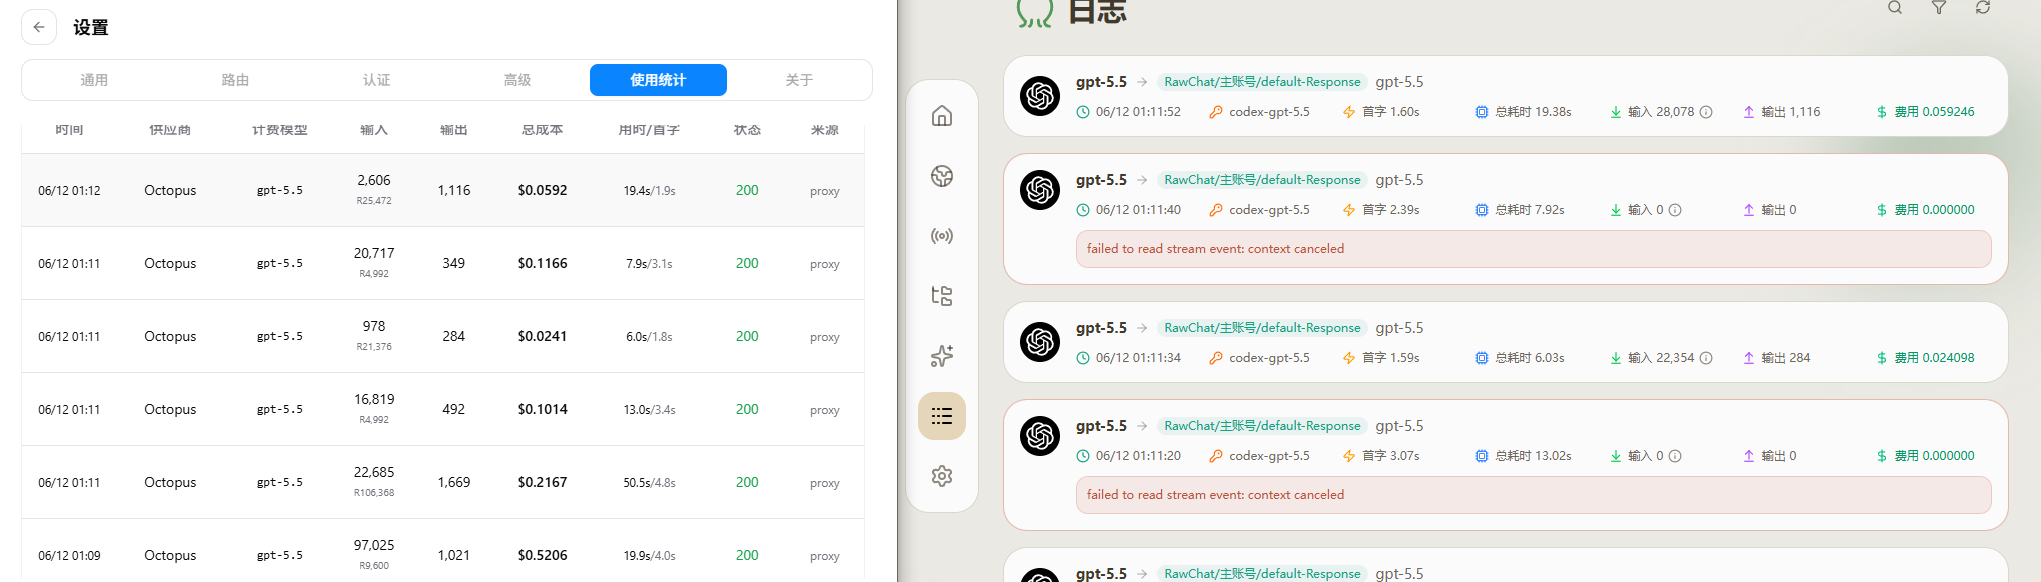Click the error message in the 01:11:20 log
The width and height of the screenshot is (2041, 582).
click(1533, 495)
